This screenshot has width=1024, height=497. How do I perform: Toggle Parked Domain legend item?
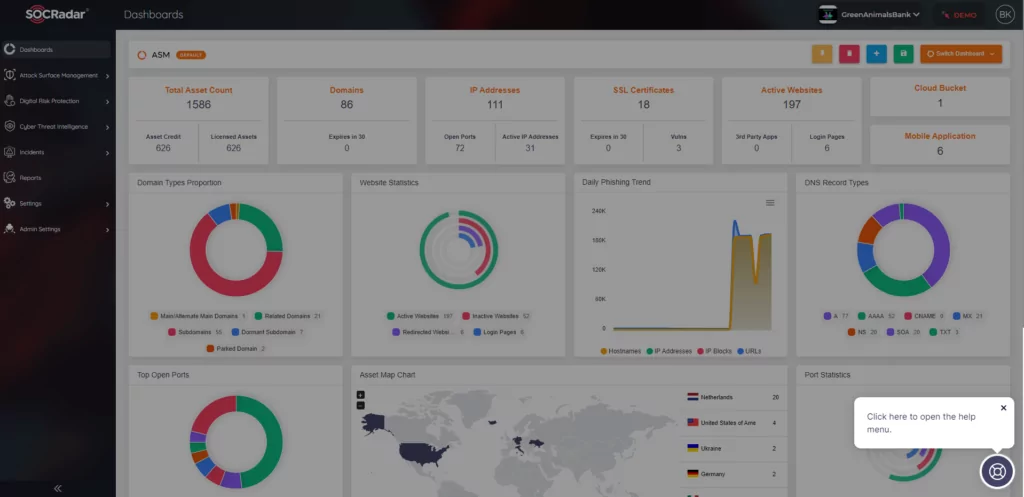tap(236, 349)
